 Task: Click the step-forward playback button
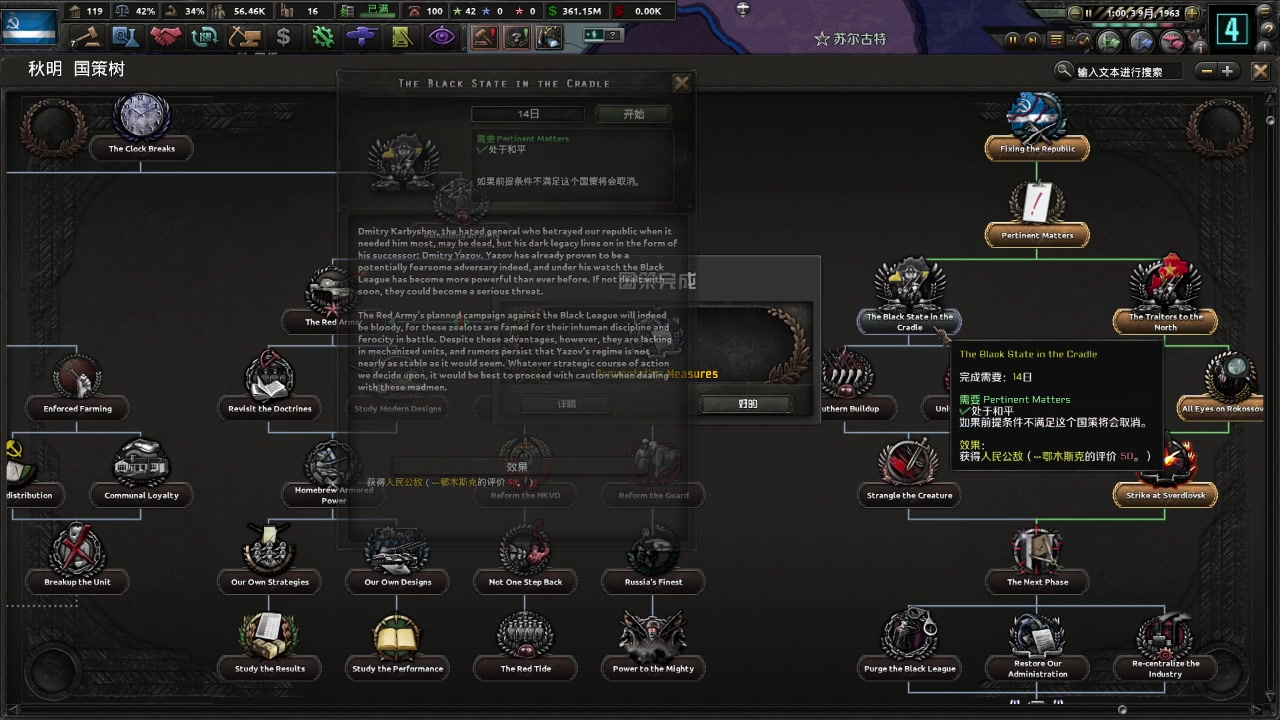[1034, 40]
